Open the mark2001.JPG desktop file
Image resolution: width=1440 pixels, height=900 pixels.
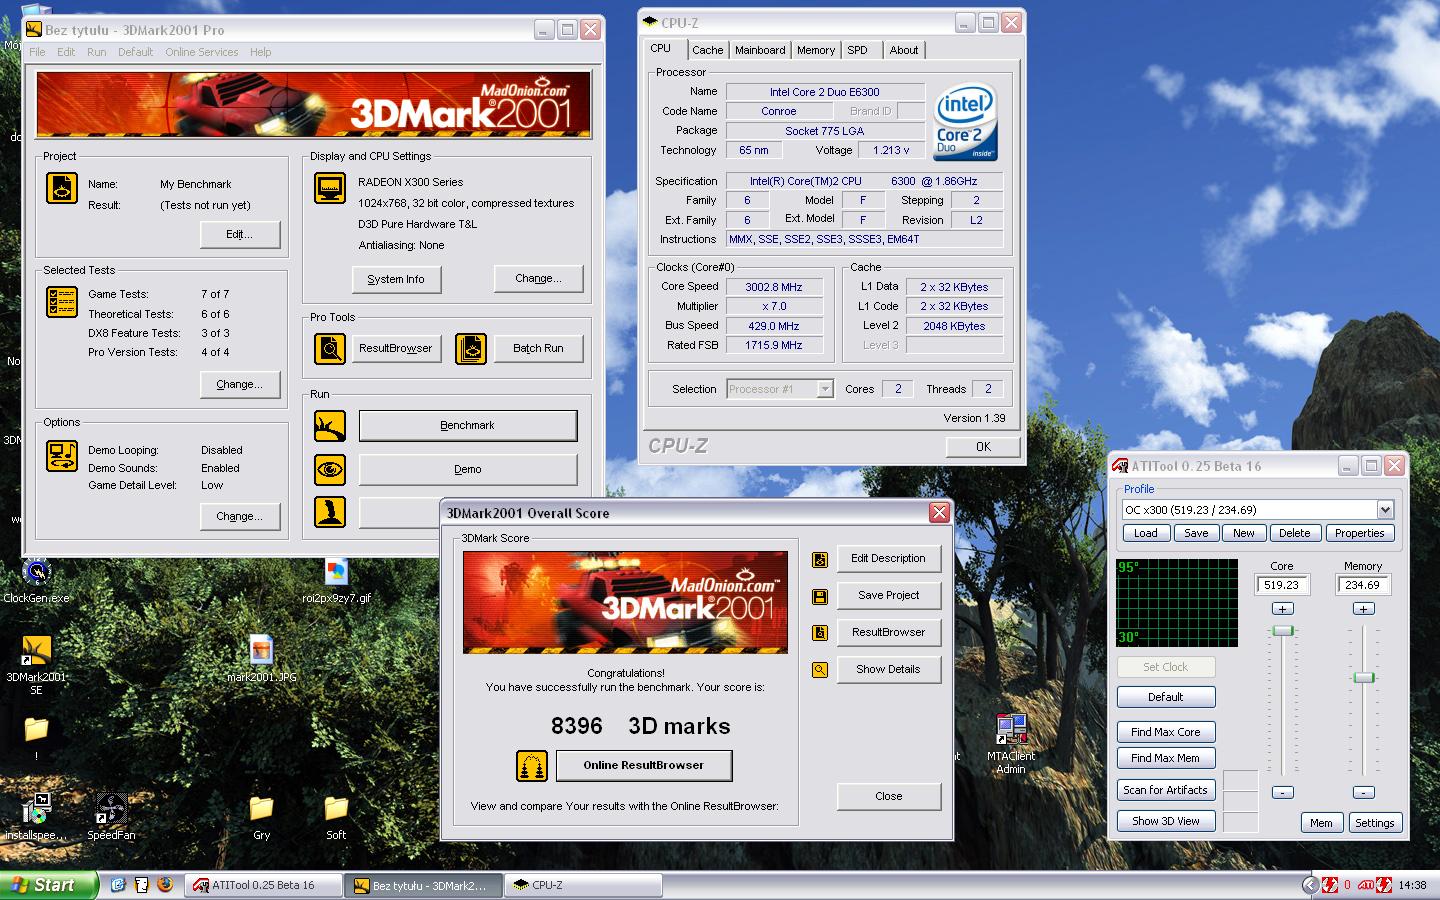[262, 658]
